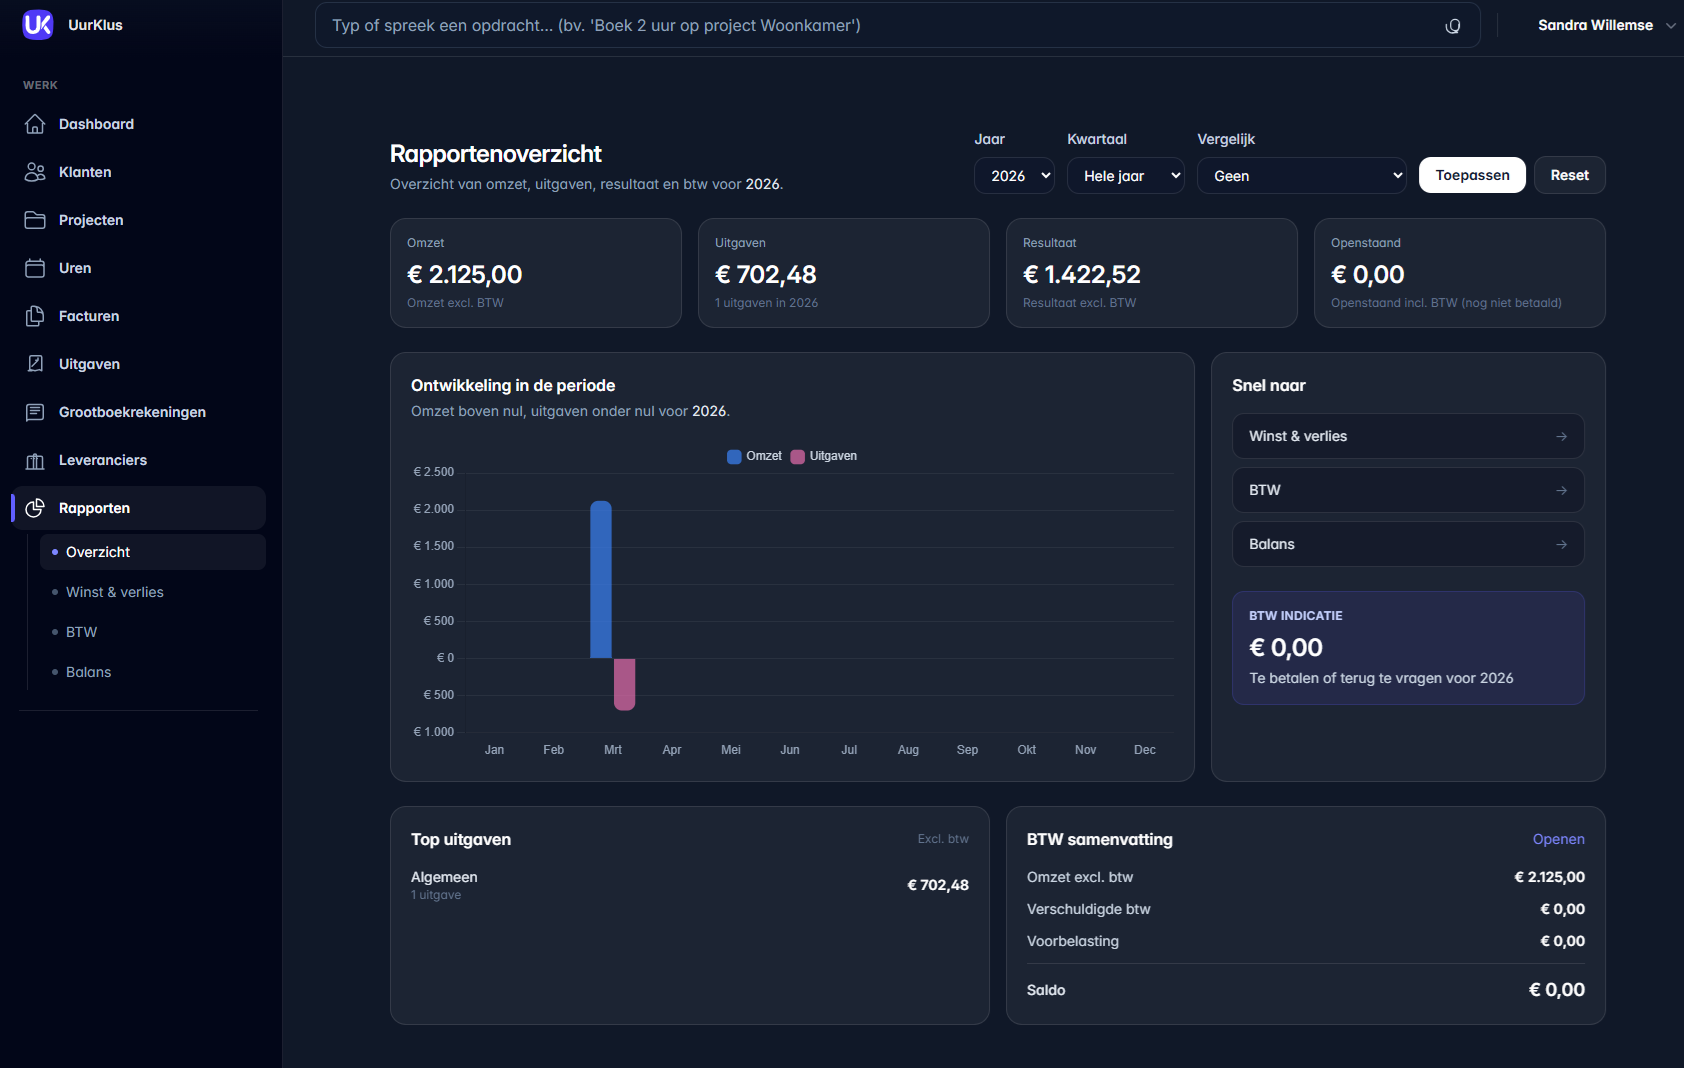Activate voice input with the microphone icon
Viewport: 1684px width, 1068px height.
(1453, 25)
